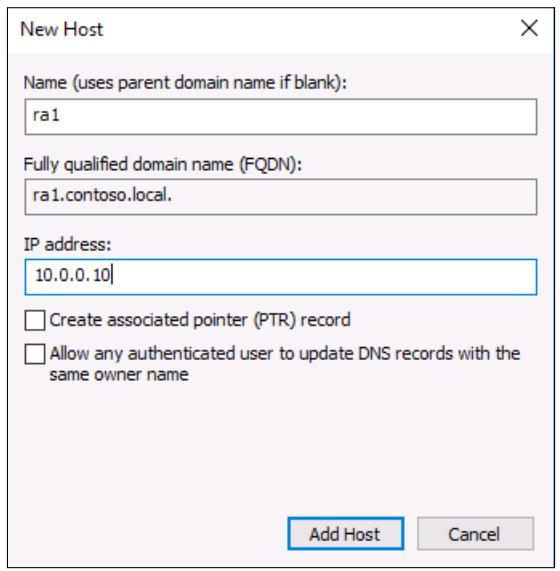
Task: Click the Add Host button
Action: tap(346, 533)
